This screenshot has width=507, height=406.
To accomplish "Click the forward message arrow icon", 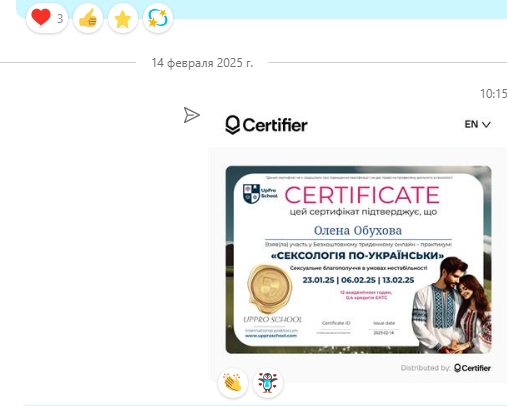I will point(191,115).
